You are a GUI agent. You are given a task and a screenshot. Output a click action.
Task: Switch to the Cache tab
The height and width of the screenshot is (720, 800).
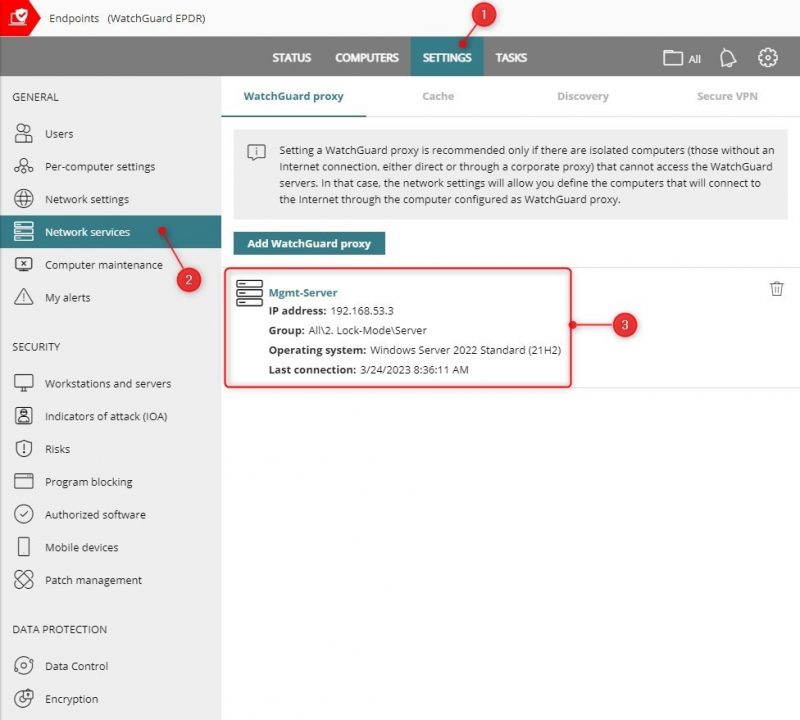click(438, 96)
